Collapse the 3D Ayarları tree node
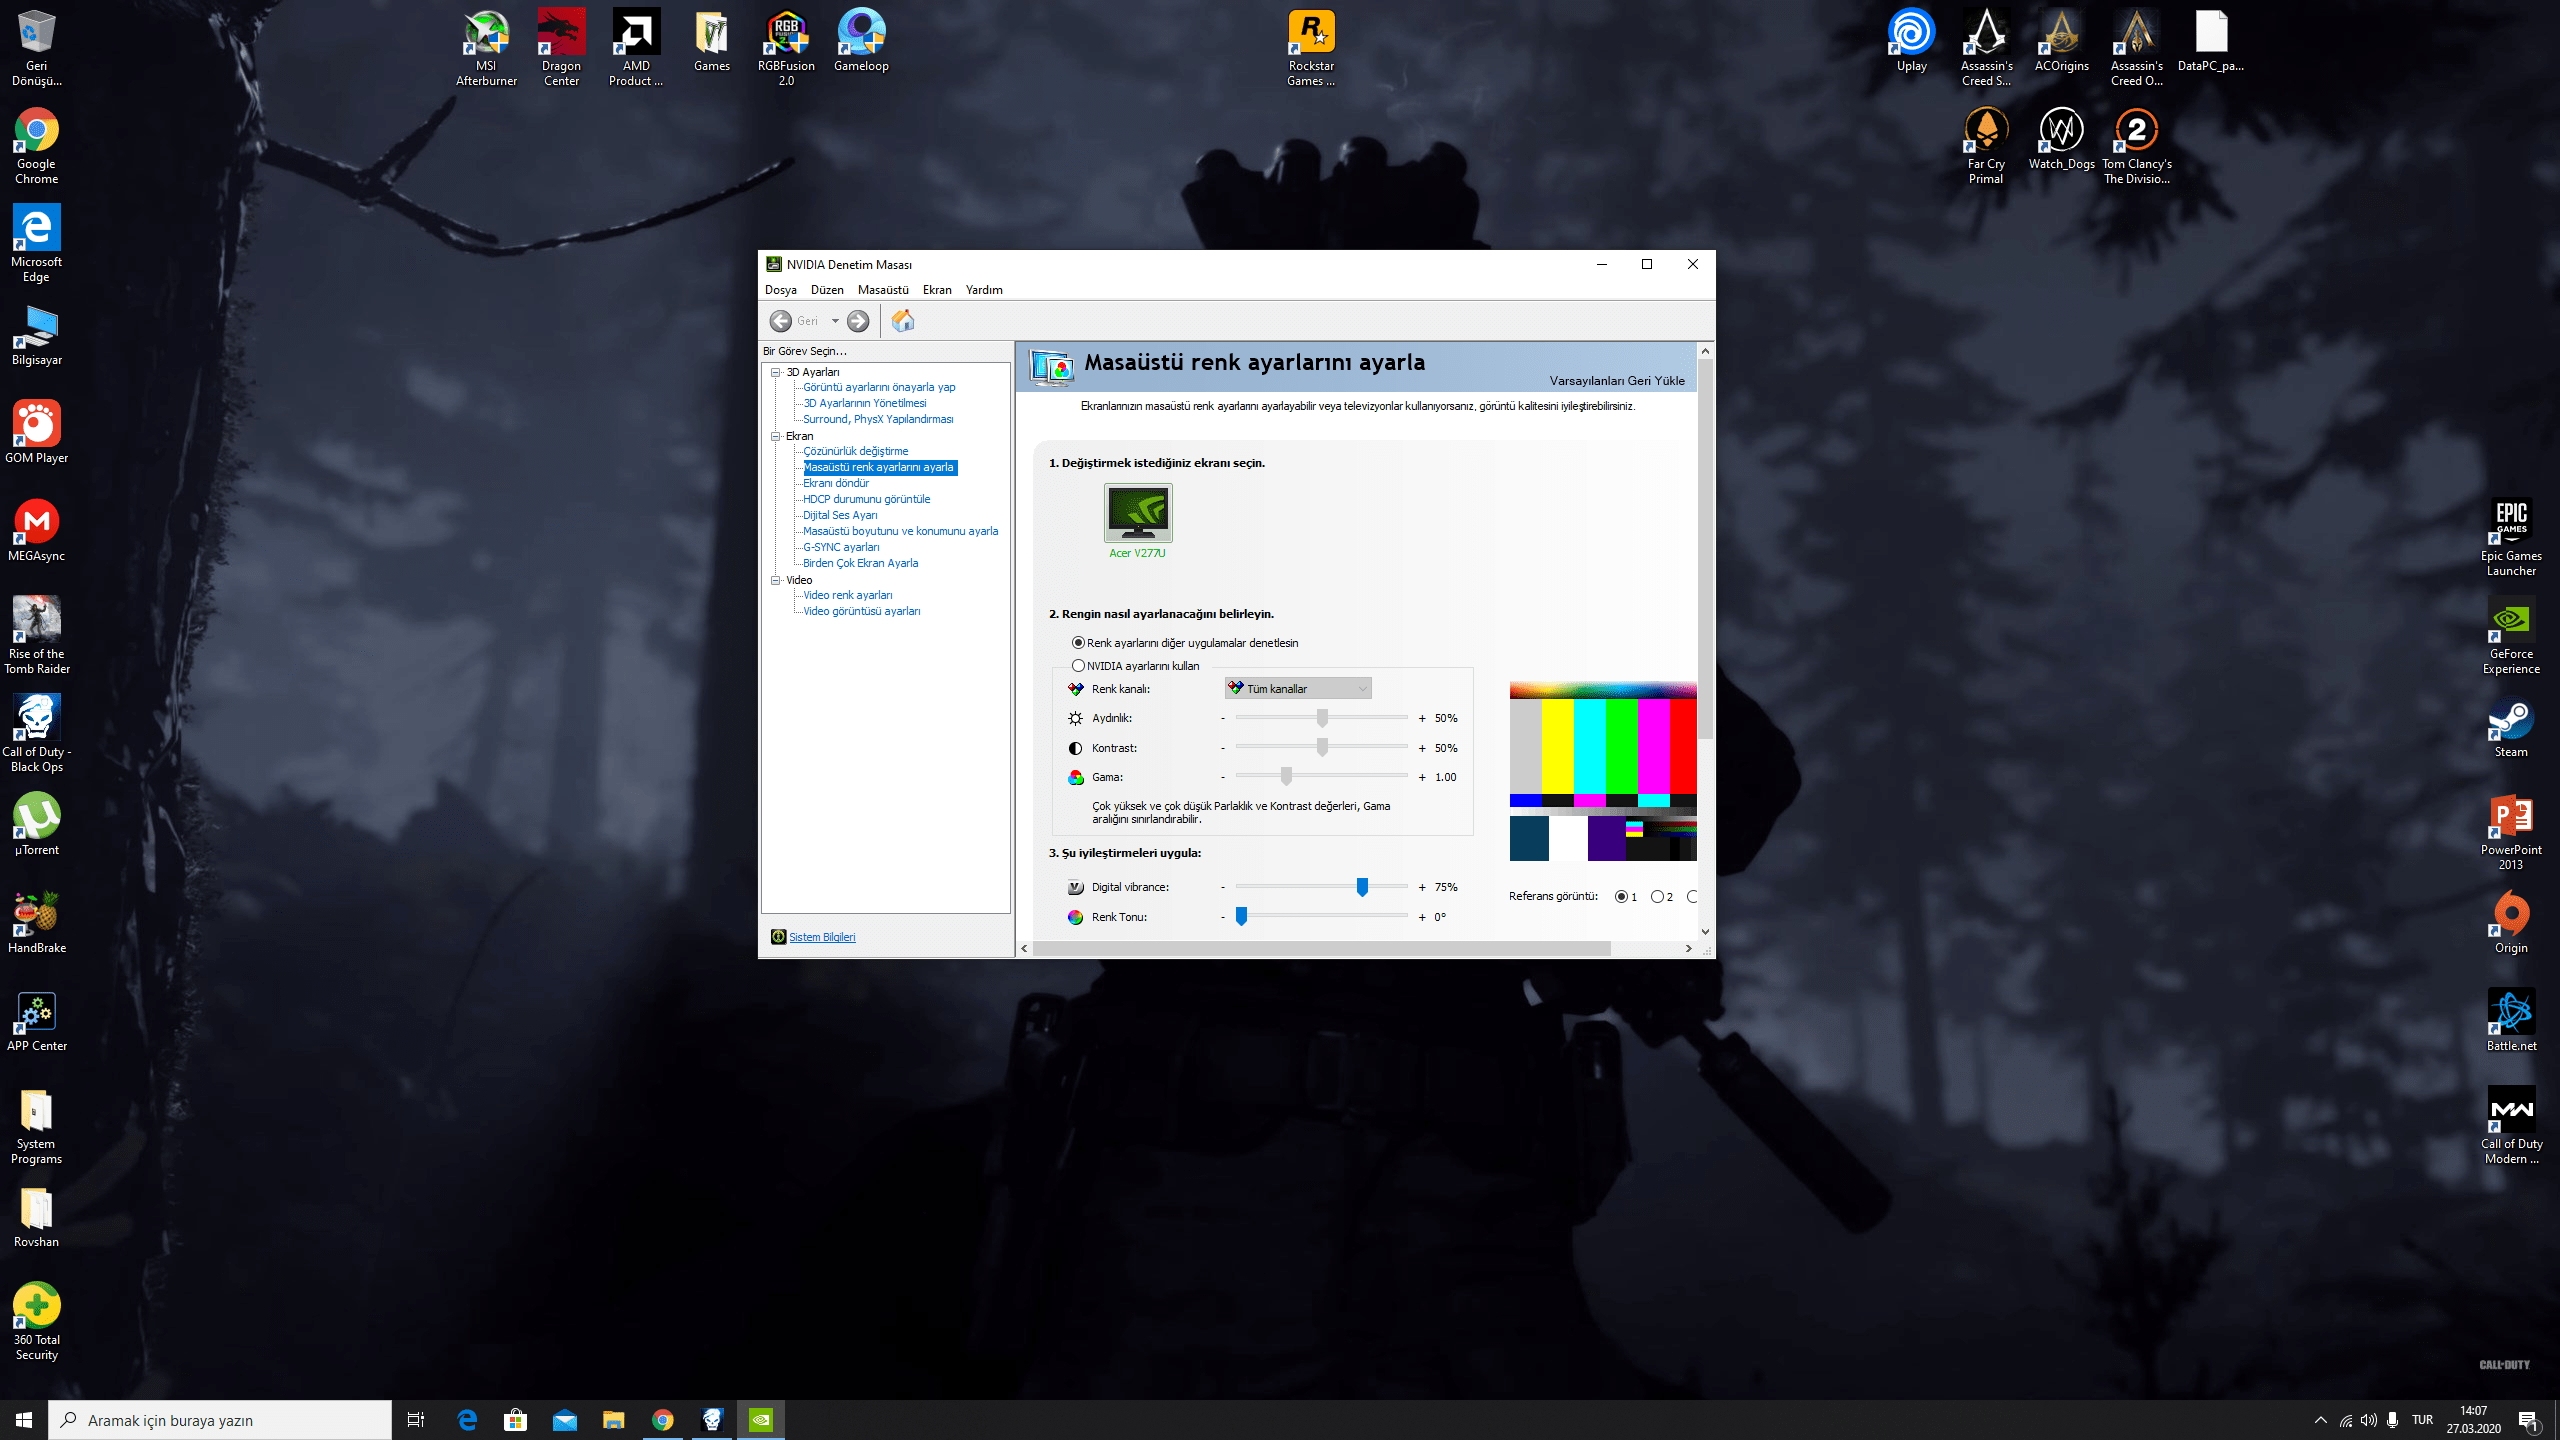The height and width of the screenshot is (1440, 2560). pos(775,372)
